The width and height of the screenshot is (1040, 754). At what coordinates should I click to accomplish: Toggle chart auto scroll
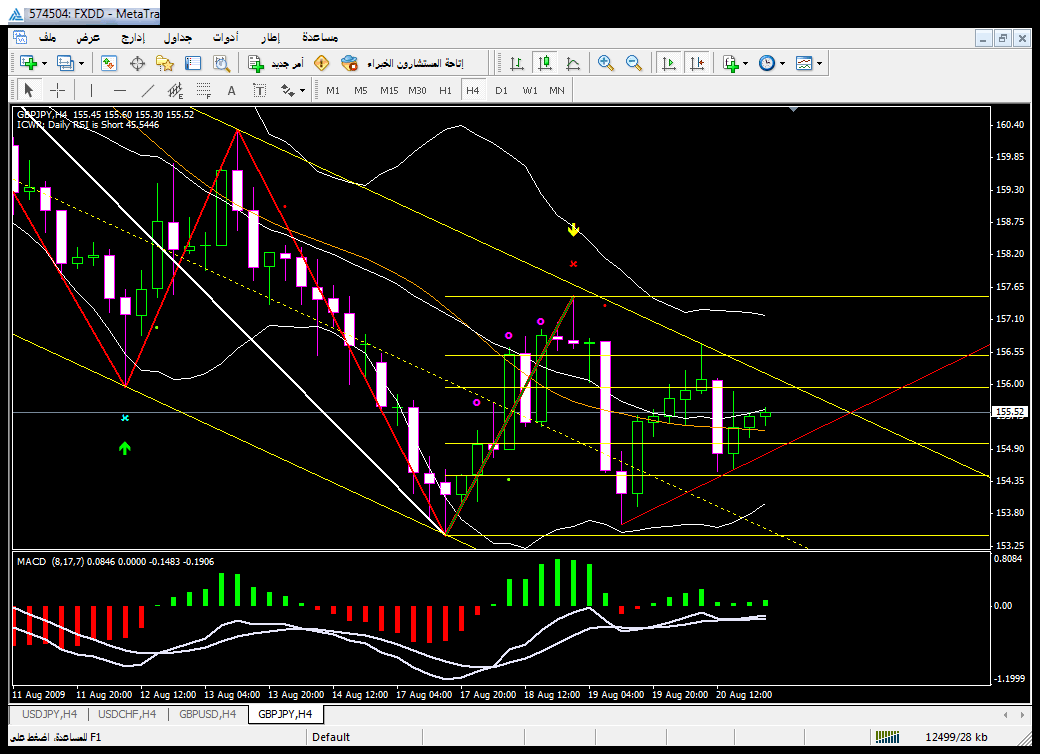pos(668,63)
